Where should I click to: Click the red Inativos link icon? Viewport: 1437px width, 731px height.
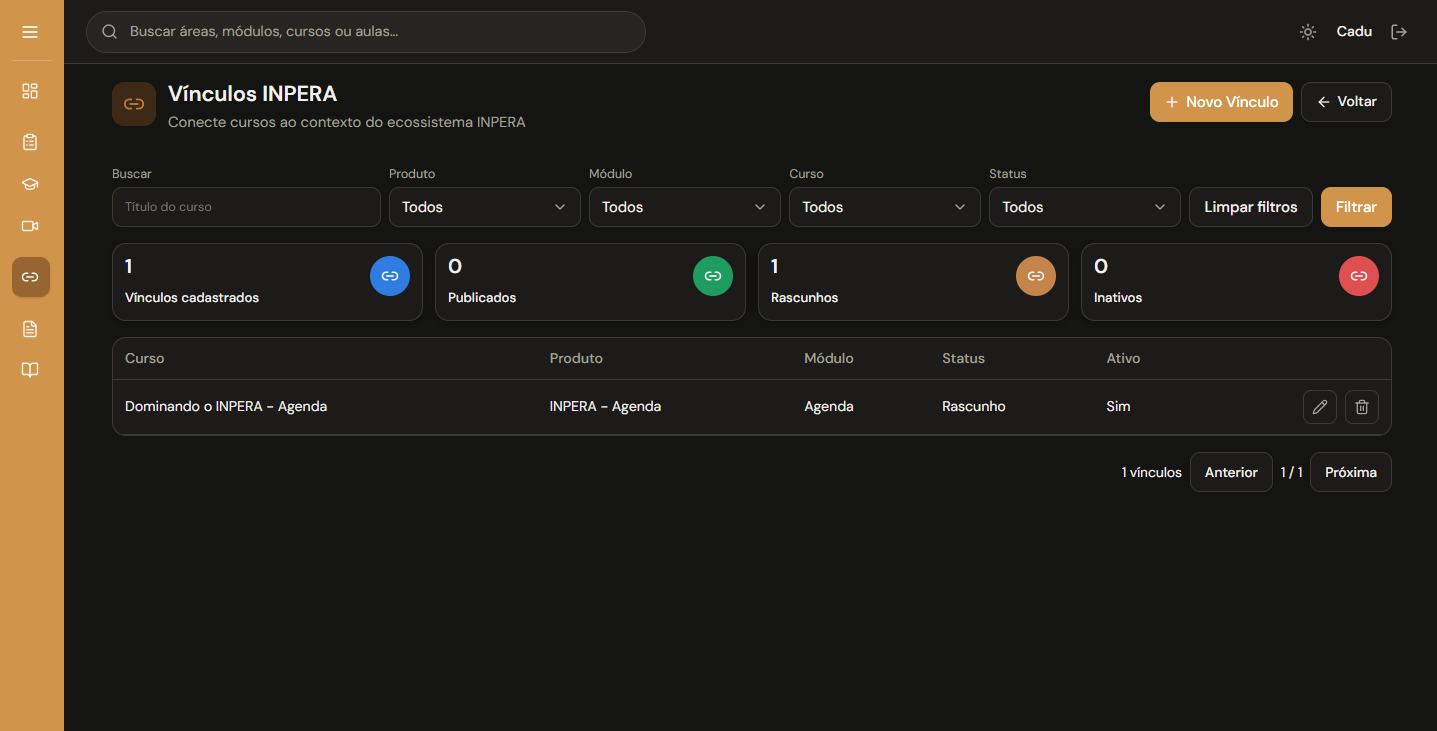(1359, 276)
